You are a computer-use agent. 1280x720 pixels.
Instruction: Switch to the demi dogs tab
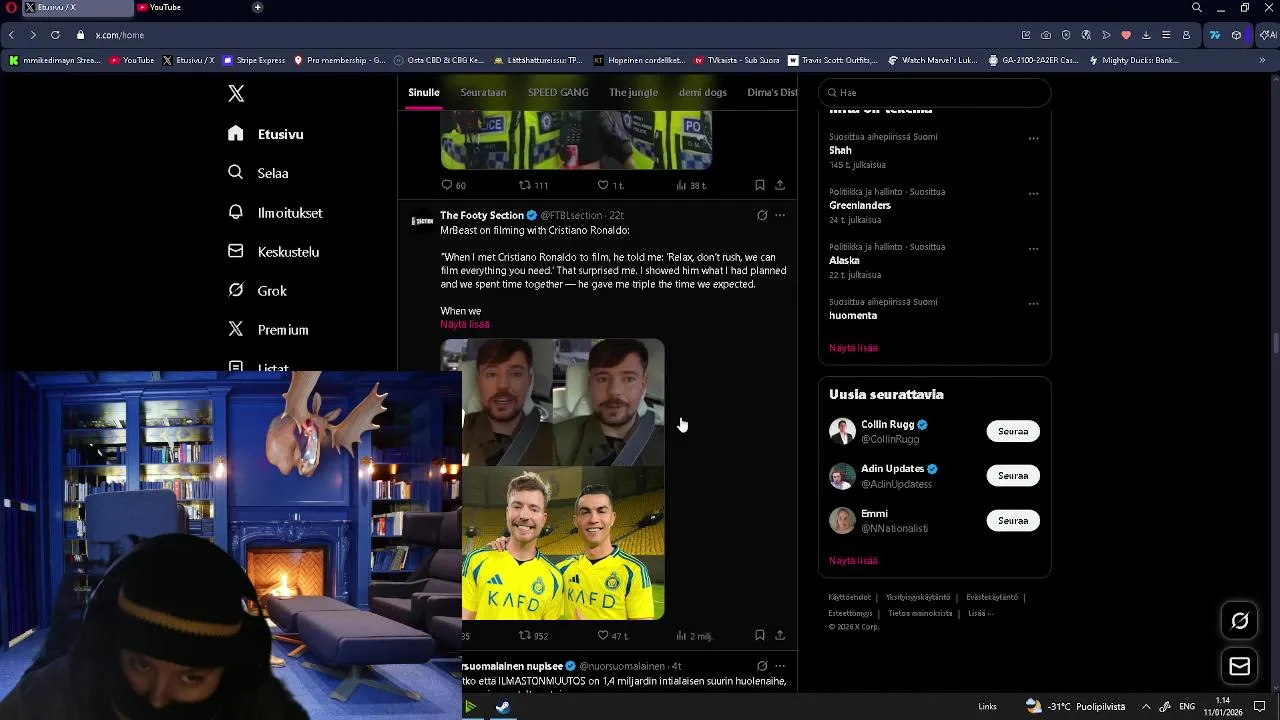703,92
